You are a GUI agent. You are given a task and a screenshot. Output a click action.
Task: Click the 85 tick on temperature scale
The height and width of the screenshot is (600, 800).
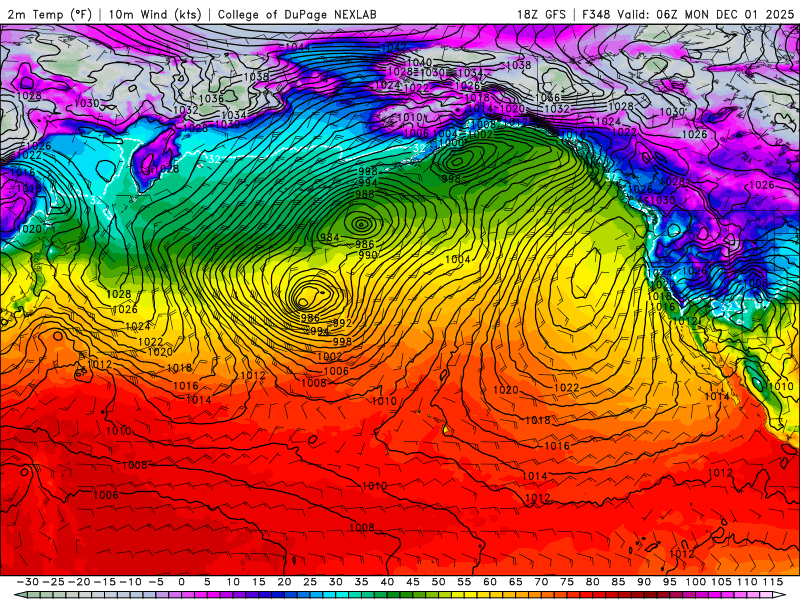(x=618, y=582)
